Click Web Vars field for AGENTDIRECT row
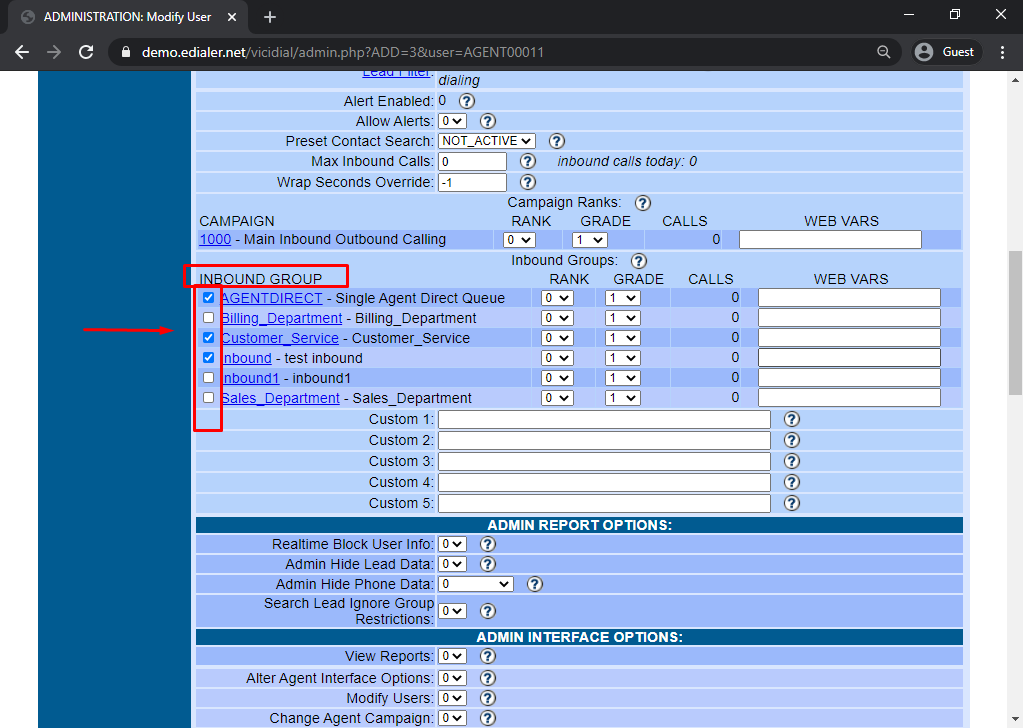 pos(849,298)
